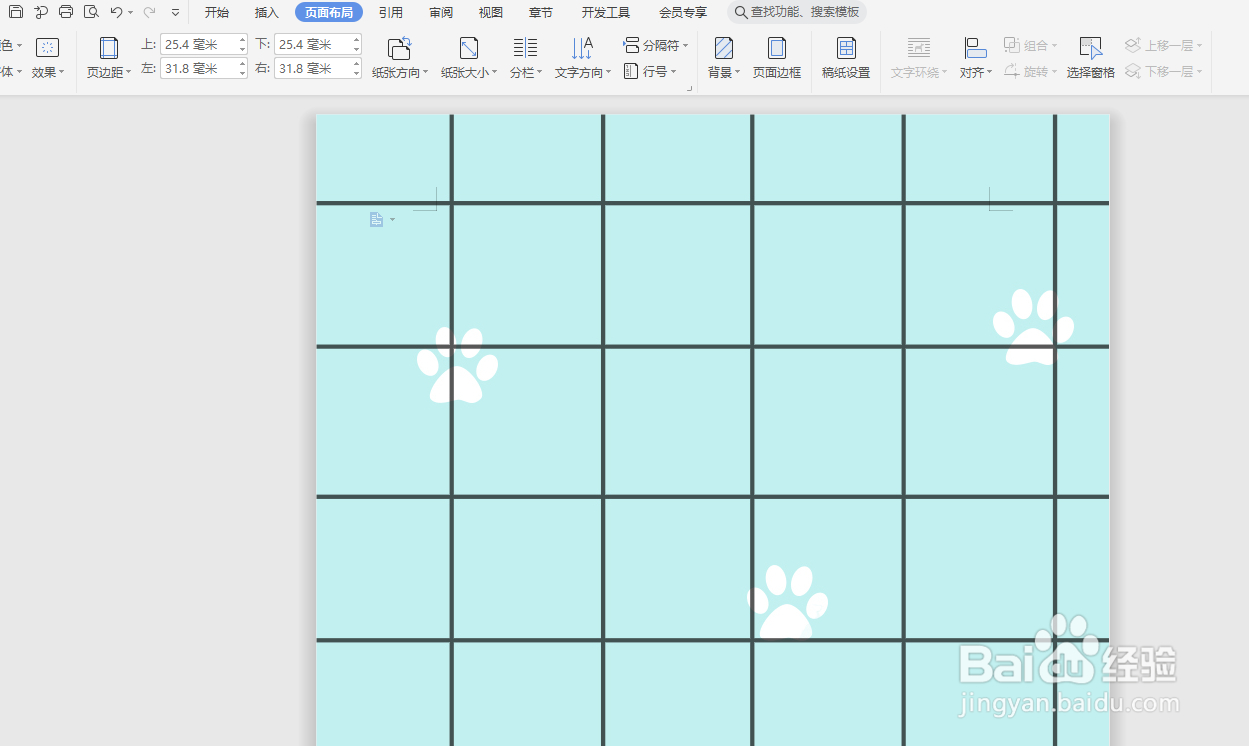Open the 选择窗格 selection pane

pos(1091,57)
